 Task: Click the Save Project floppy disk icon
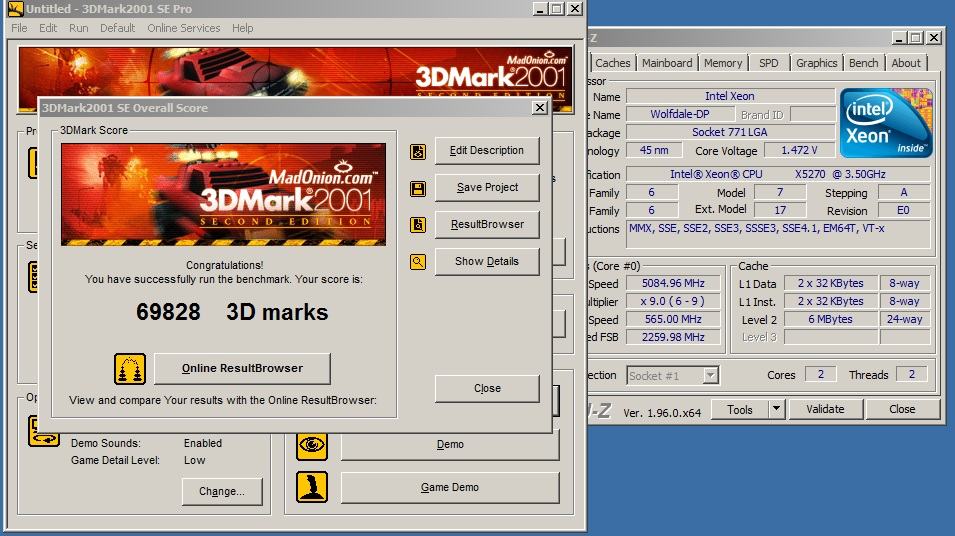(x=418, y=189)
